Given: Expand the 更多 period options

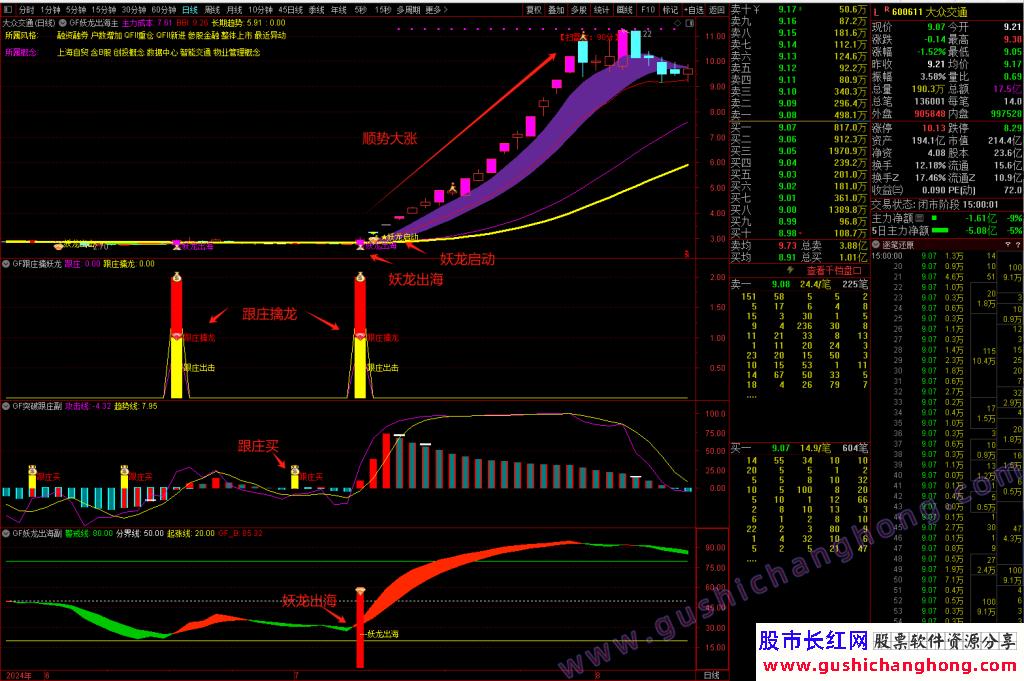Looking at the screenshot, I should point(436,10).
